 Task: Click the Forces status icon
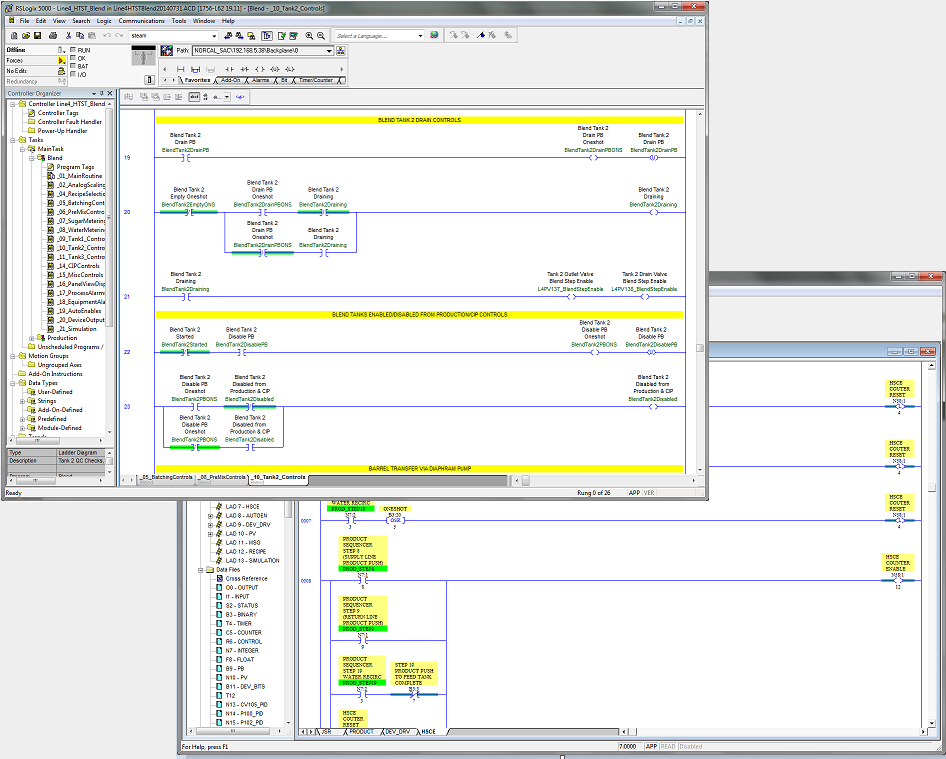coord(62,60)
